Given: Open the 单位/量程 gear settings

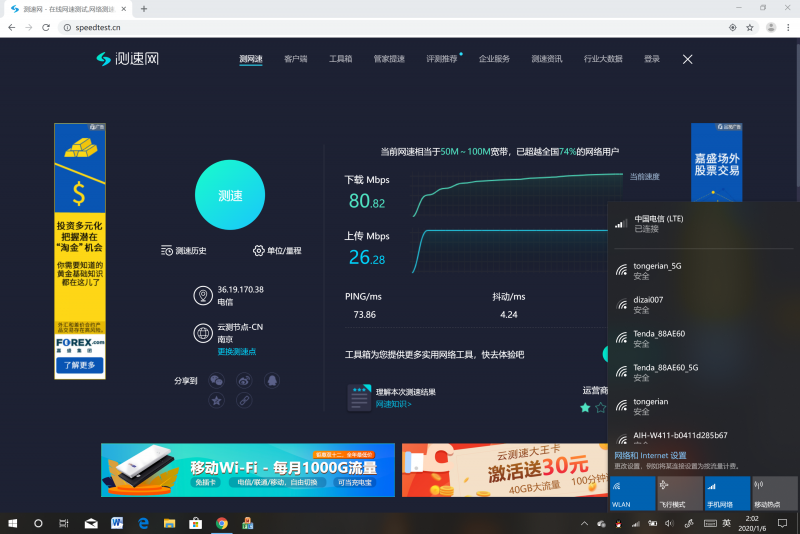Looking at the screenshot, I should 258,250.
